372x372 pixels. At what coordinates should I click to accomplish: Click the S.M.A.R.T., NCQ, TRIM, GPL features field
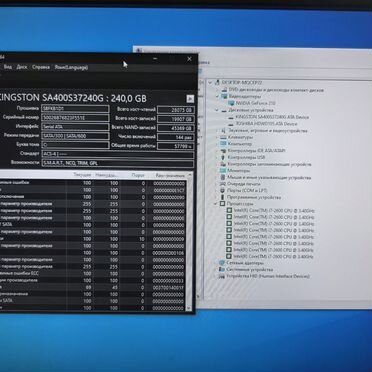click(x=118, y=163)
